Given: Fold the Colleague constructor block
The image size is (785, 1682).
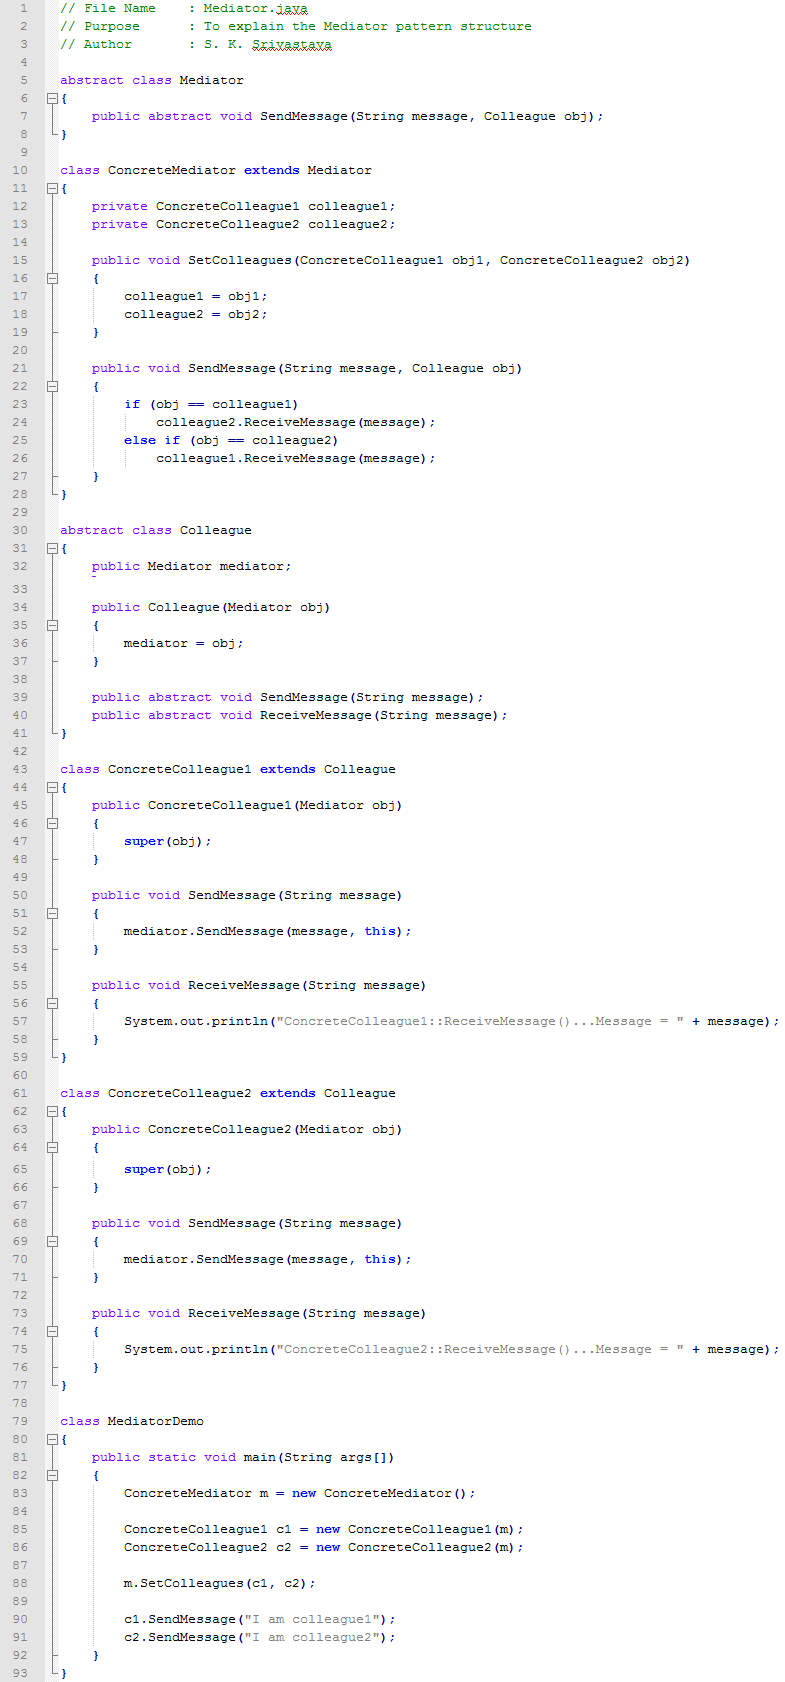Looking at the screenshot, I should (52, 625).
